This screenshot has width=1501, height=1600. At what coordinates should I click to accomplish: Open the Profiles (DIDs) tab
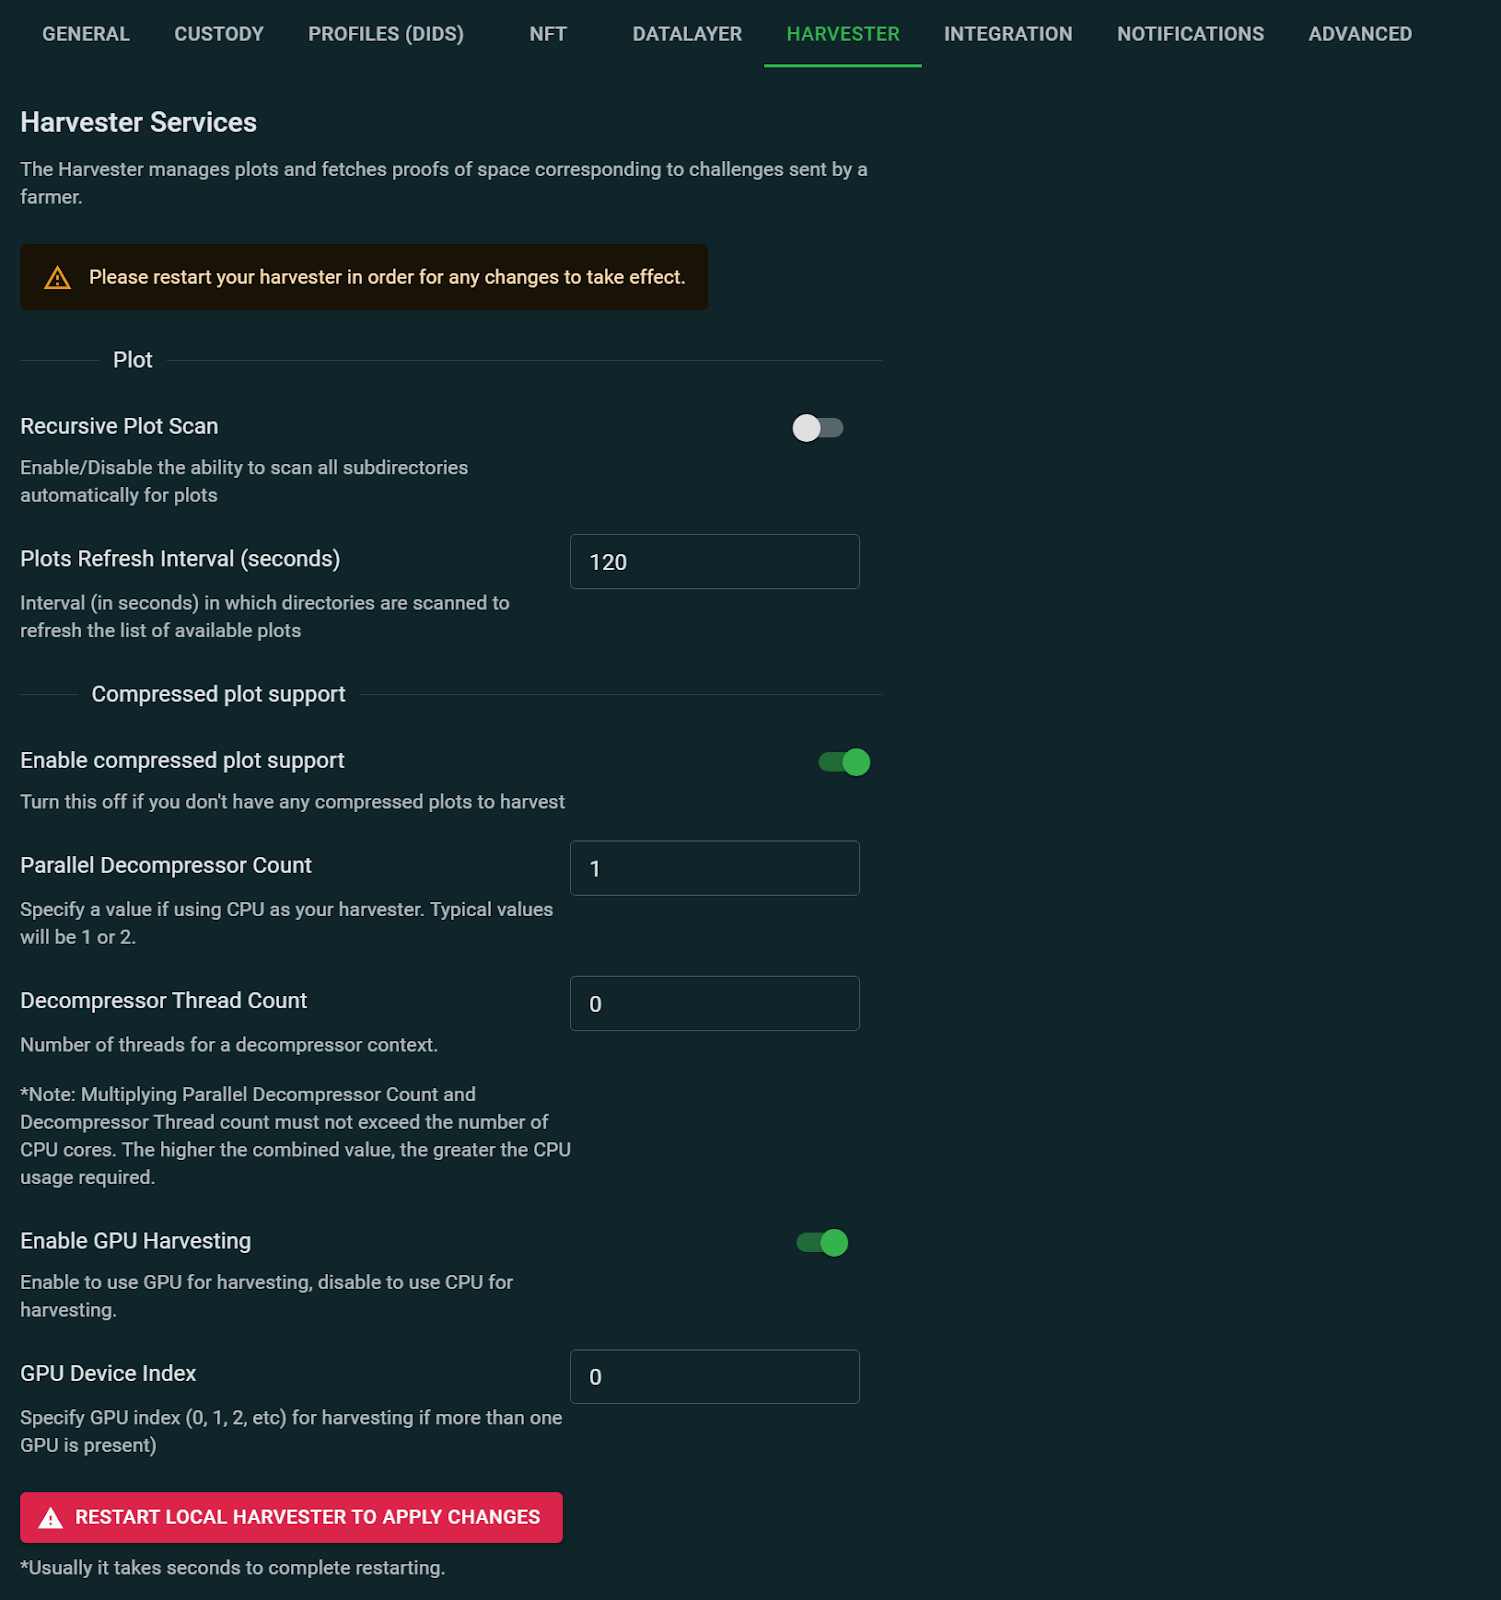point(386,34)
